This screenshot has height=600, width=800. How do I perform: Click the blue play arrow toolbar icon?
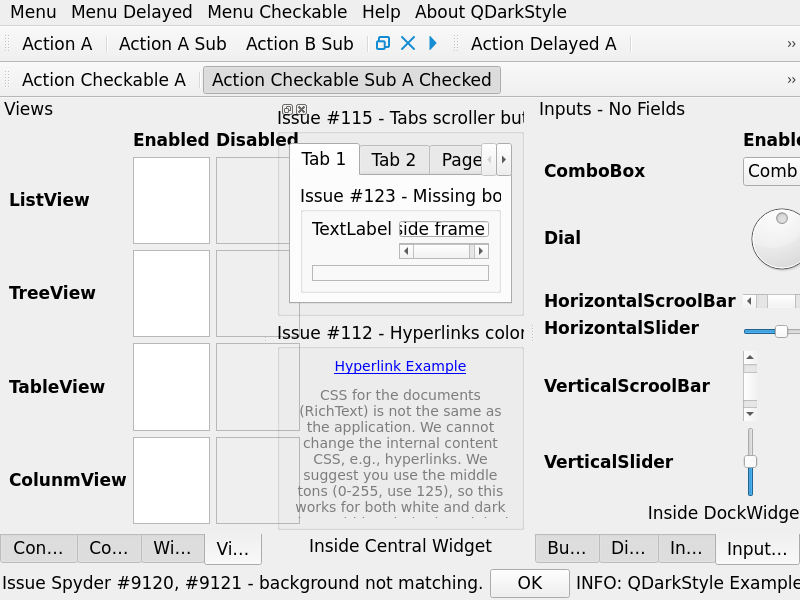click(x=433, y=43)
